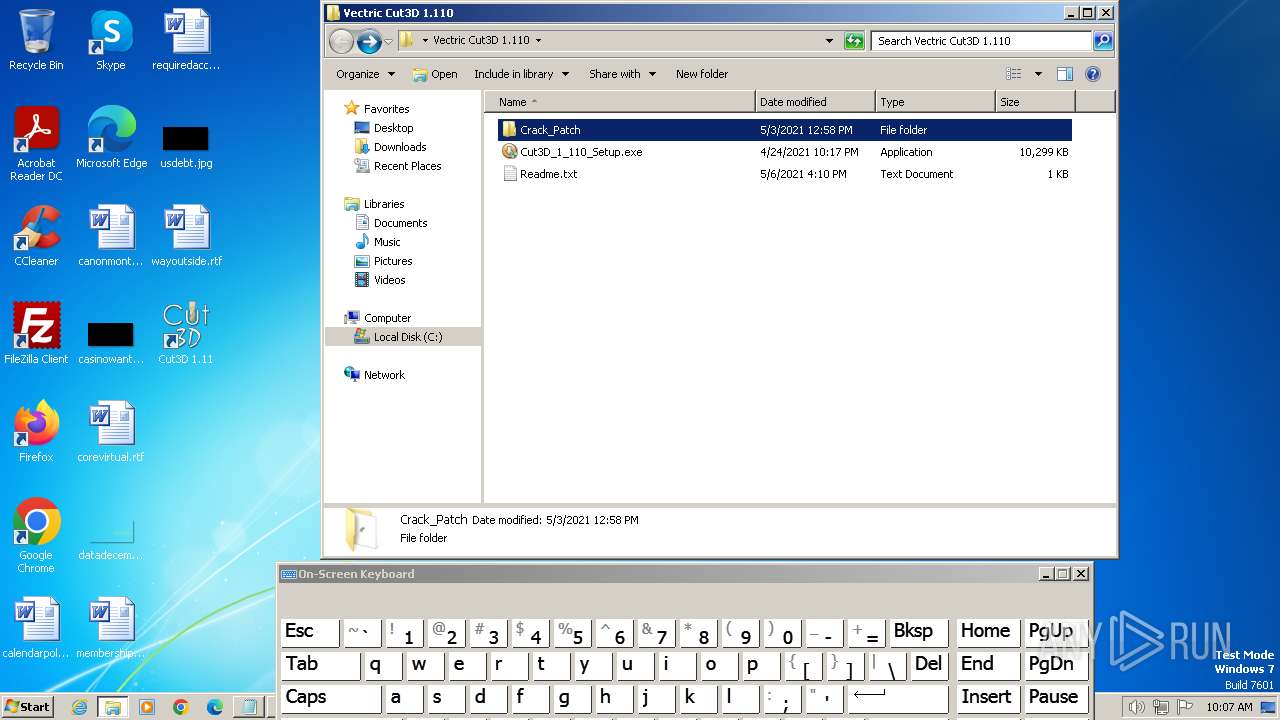Select the Cut3D_1_110_Setup.exe file

[784, 152]
